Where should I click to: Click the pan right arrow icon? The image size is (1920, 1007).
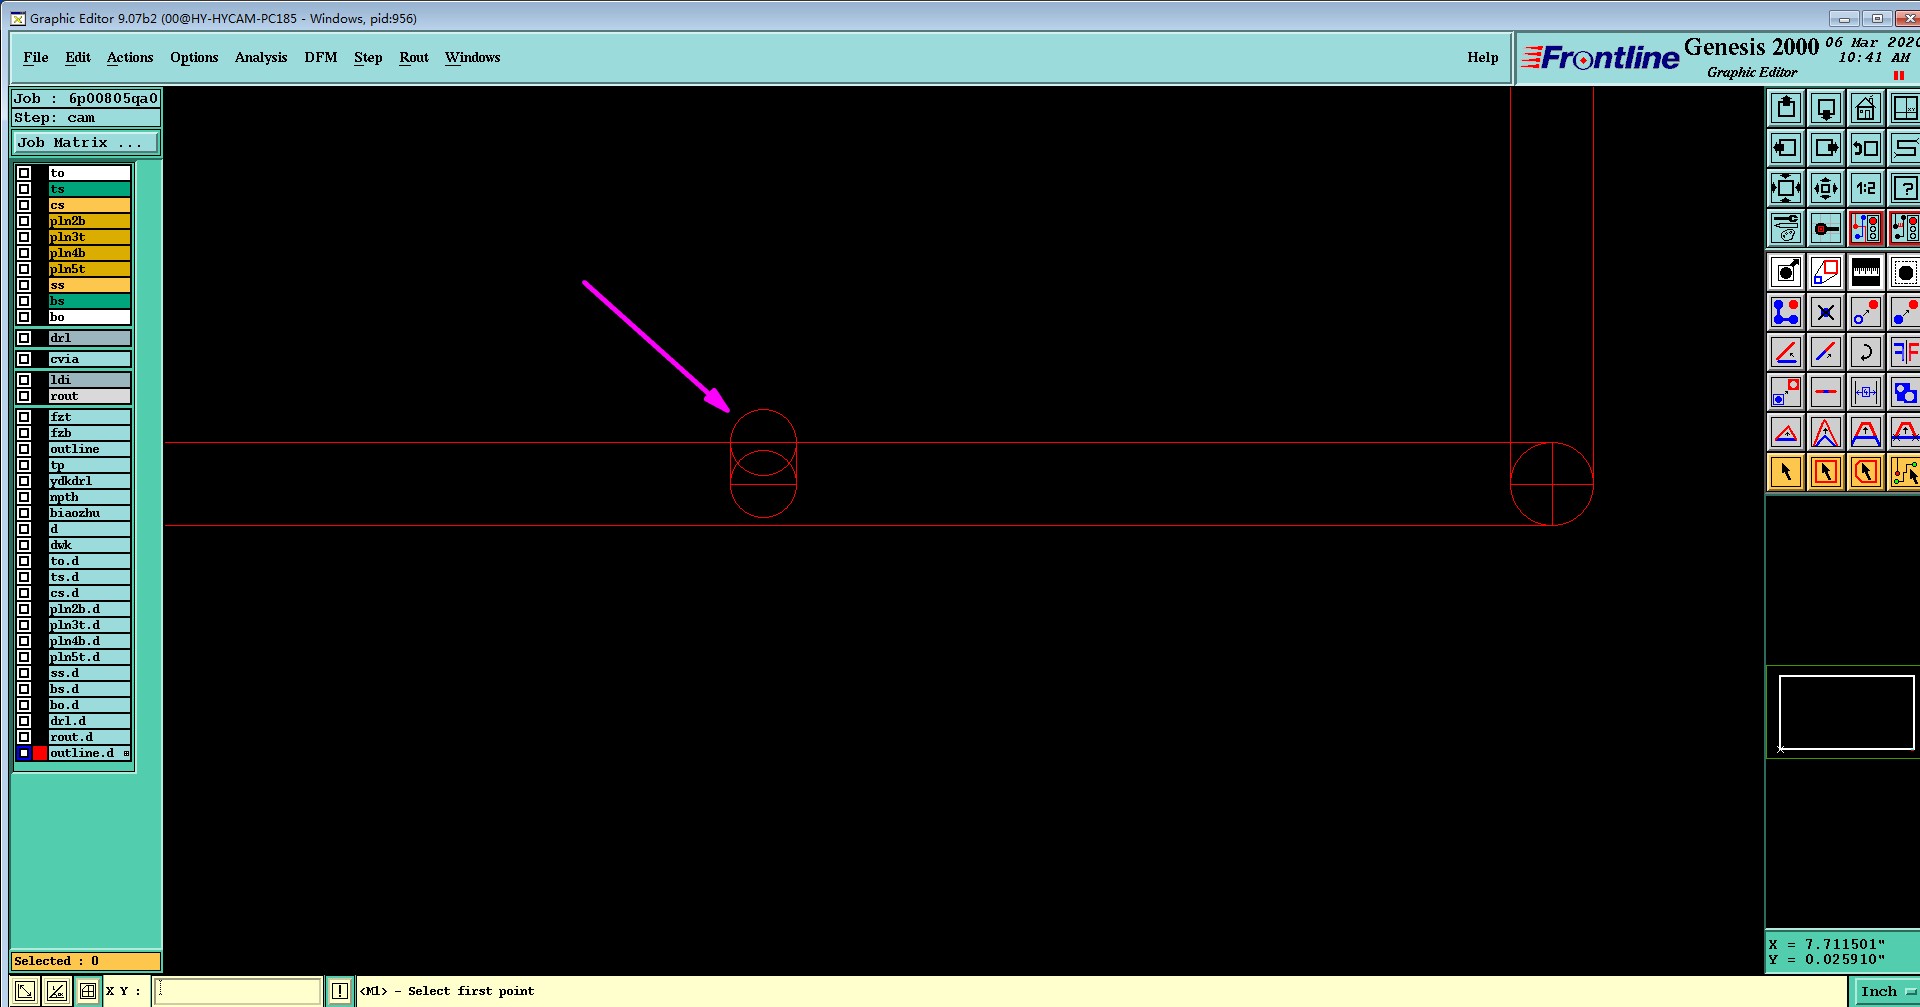(x=1826, y=148)
